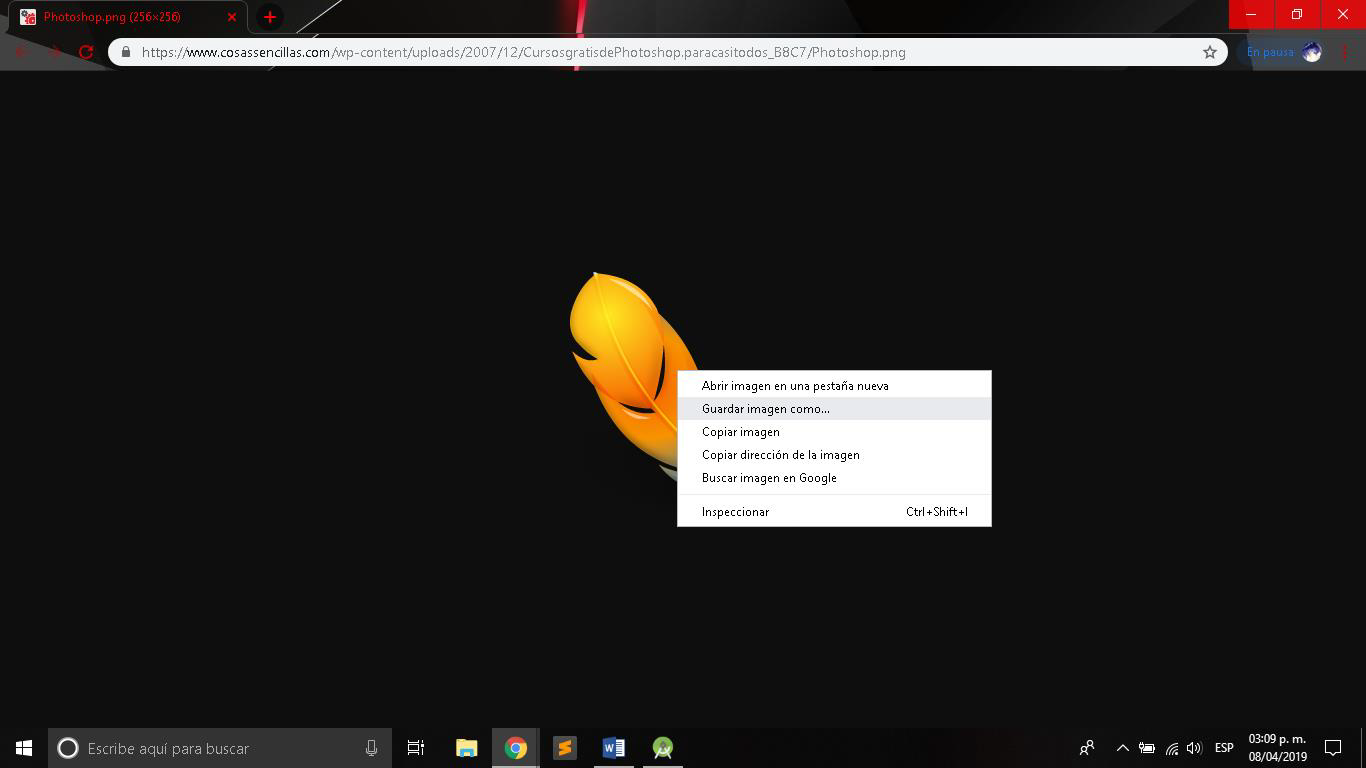This screenshot has height=768, width=1366.
Task: Choose 'Inspeccionar' from context menu
Action: pyautogui.click(x=834, y=511)
